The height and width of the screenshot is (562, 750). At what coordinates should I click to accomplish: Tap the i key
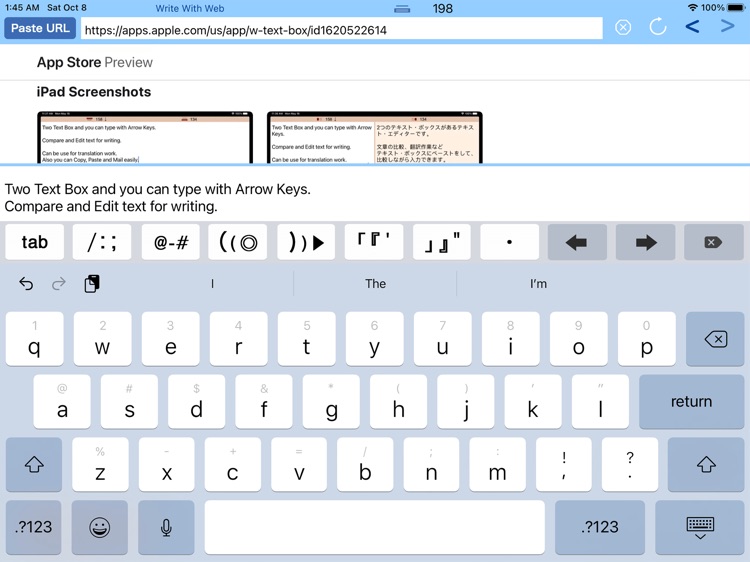(x=510, y=339)
